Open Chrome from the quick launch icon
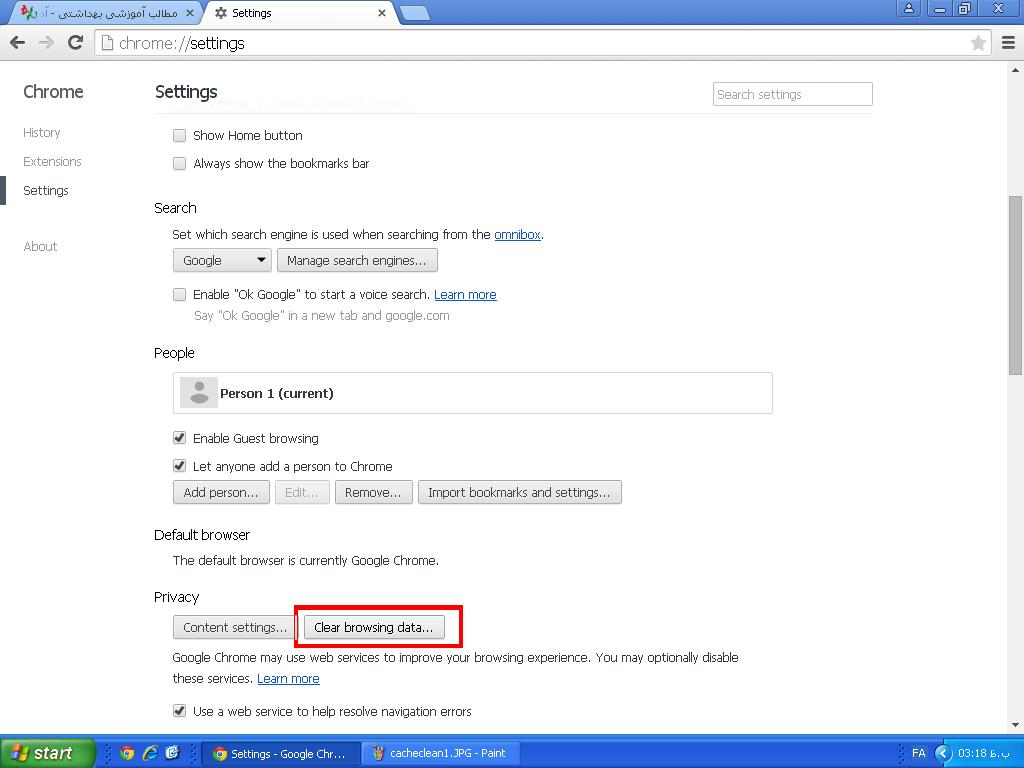This screenshot has width=1024, height=768. (x=127, y=753)
